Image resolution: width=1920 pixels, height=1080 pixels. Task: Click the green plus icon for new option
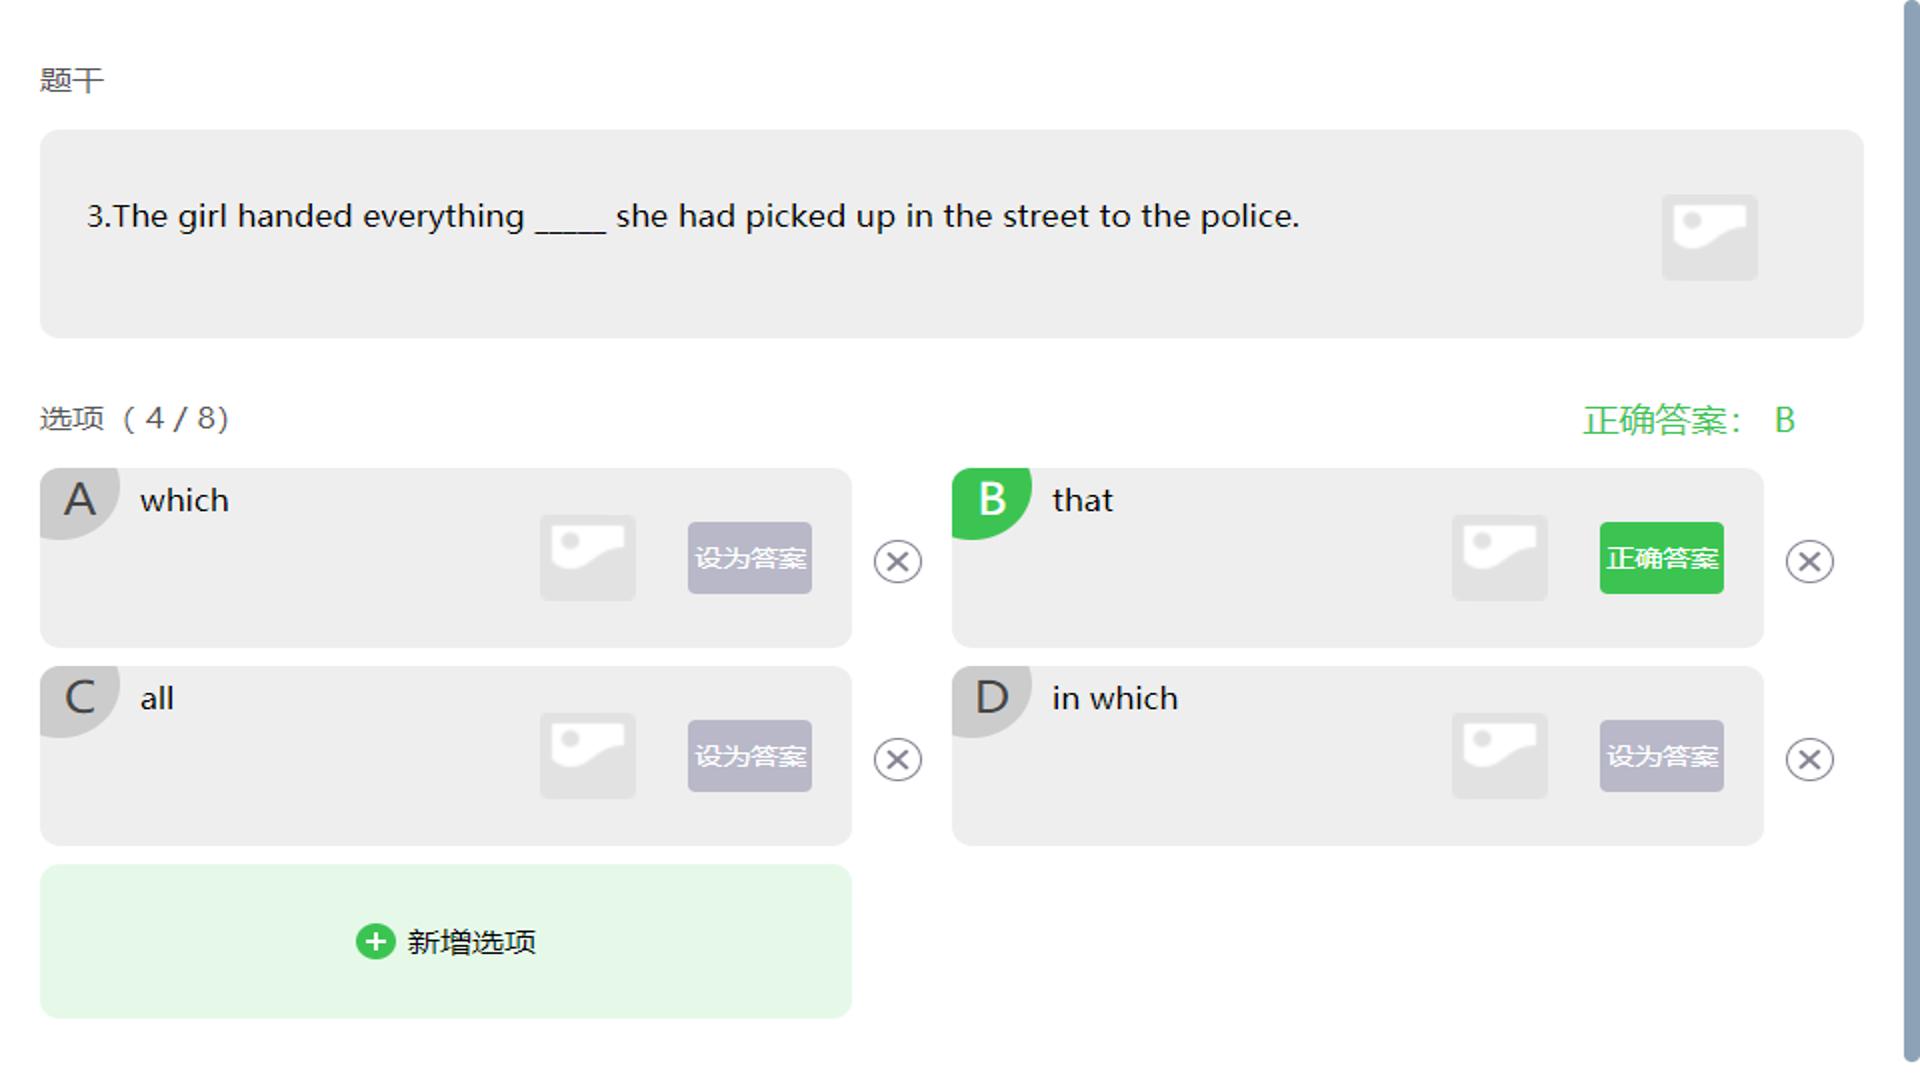point(376,942)
